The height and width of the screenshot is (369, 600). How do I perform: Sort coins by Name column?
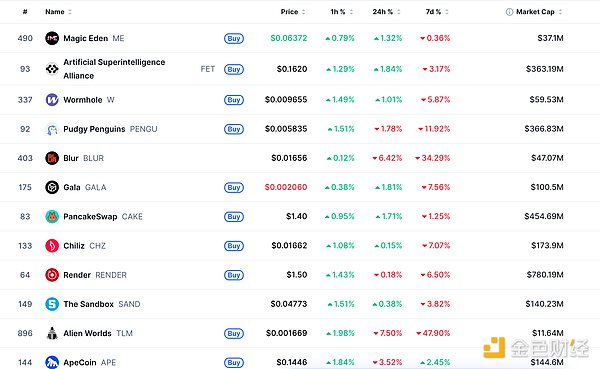coord(58,12)
